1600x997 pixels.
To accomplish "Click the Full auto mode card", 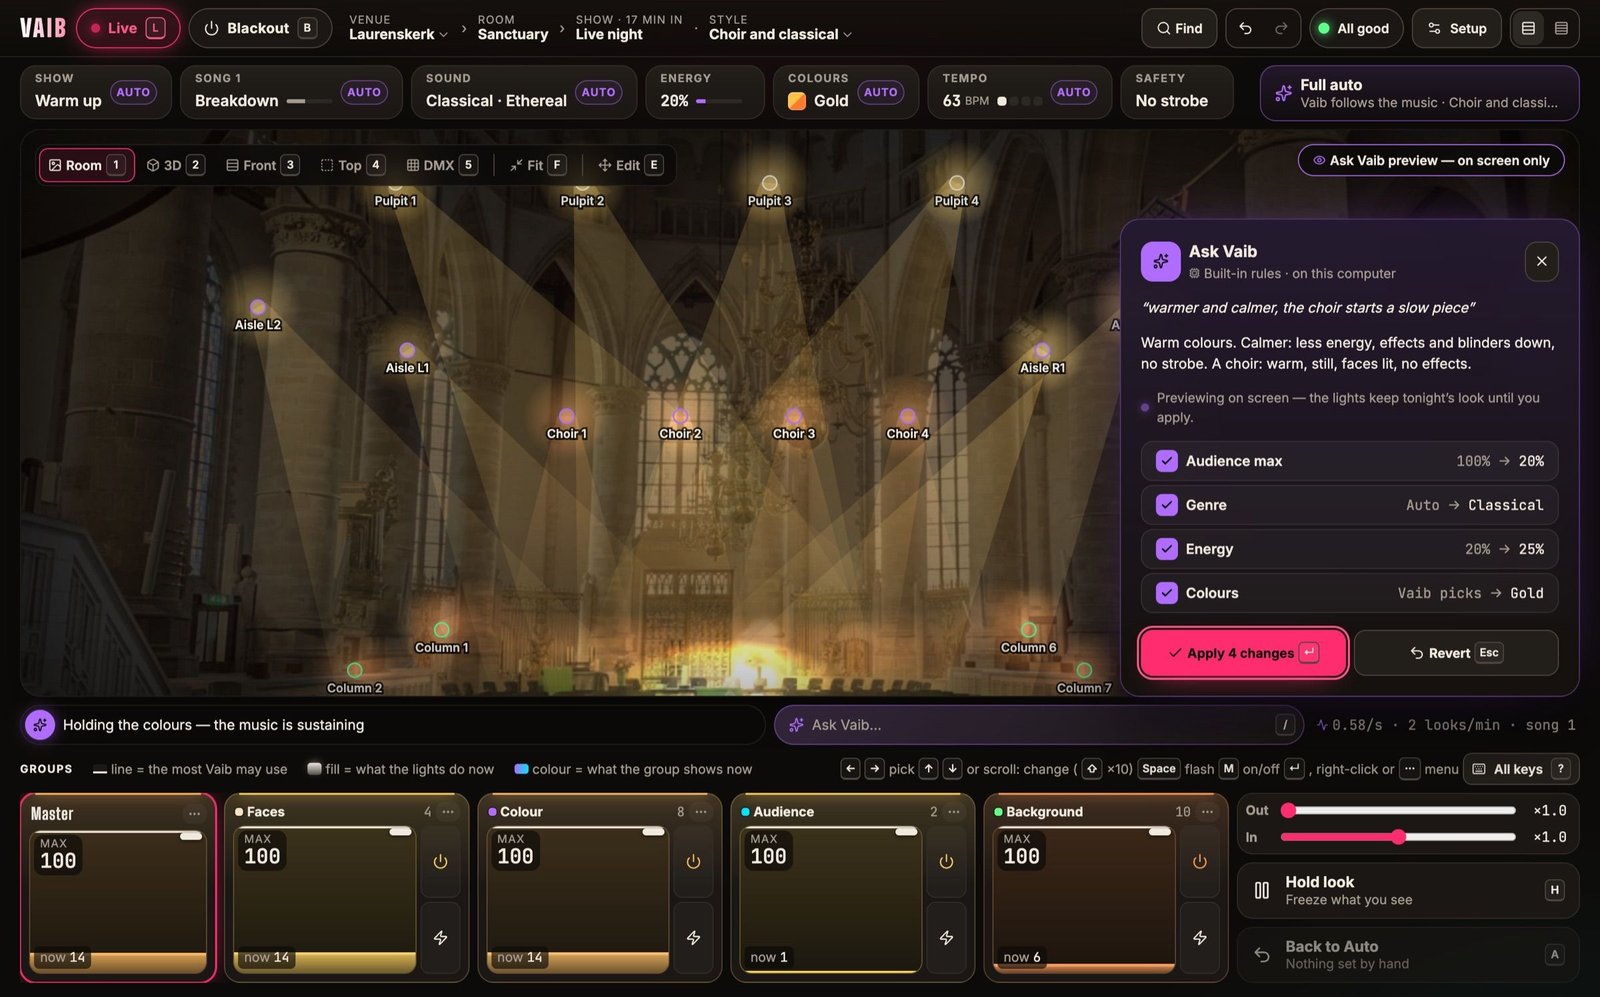I will pos(1419,93).
